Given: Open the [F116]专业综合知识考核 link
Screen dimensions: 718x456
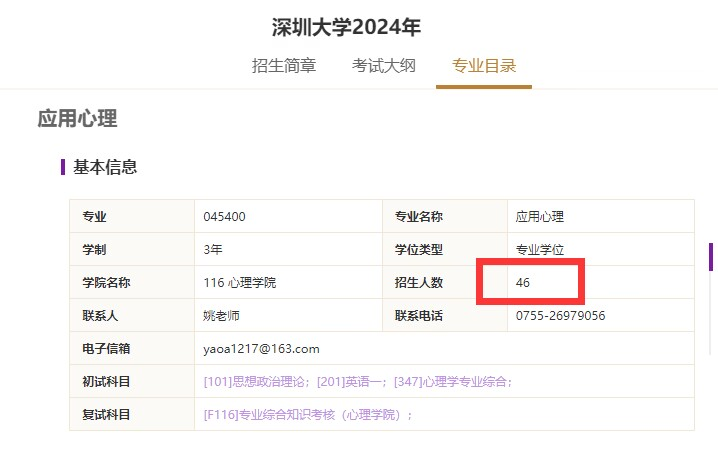Looking at the screenshot, I should [303, 414].
